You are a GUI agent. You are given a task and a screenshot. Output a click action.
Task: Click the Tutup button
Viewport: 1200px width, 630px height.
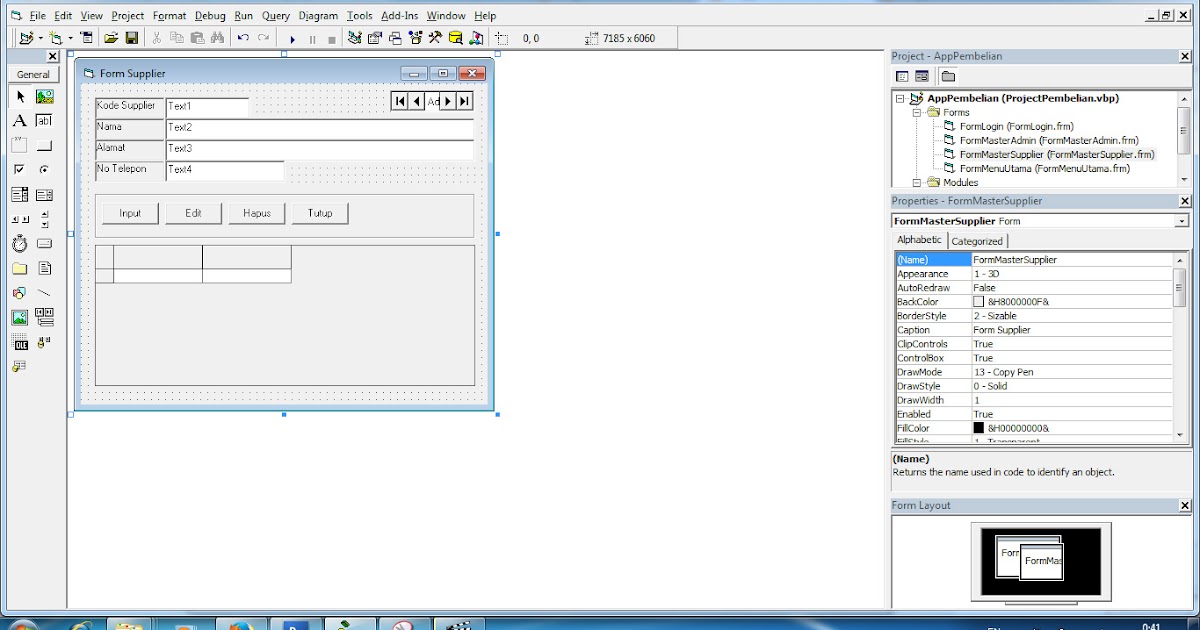click(x=320, y=213)
